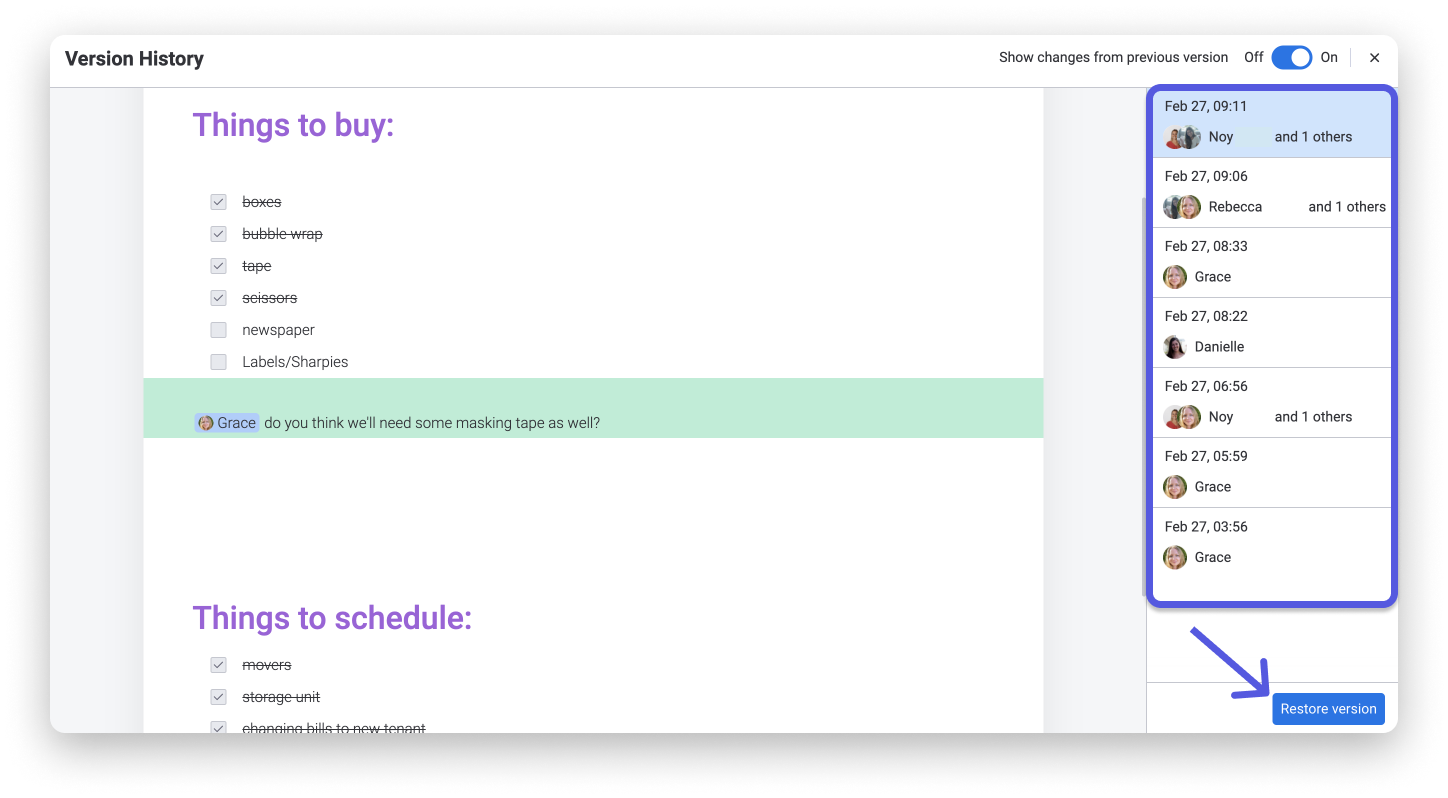
Task: Click the masking tape question text
Action: 432,423
